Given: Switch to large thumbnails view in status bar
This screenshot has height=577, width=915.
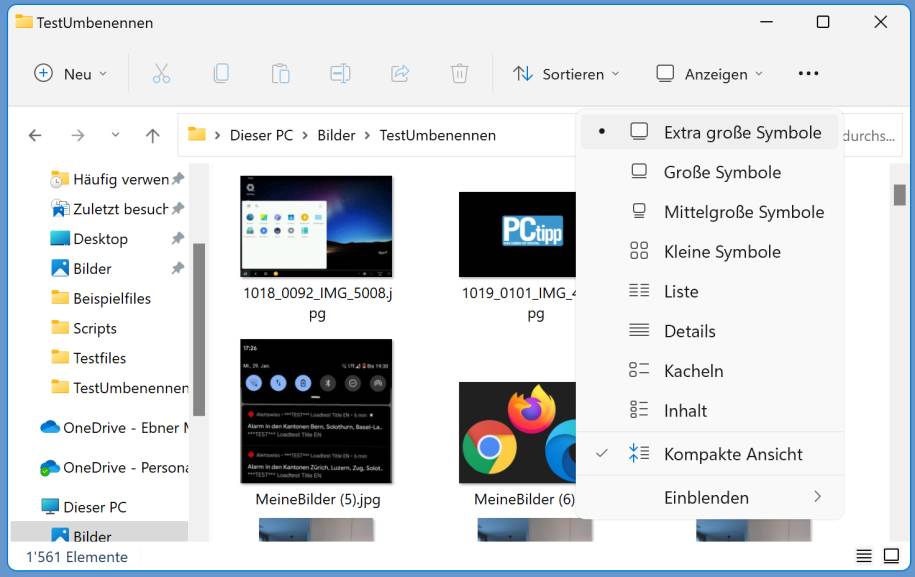Looking at the screenshot, I should (x=890, y=556).
